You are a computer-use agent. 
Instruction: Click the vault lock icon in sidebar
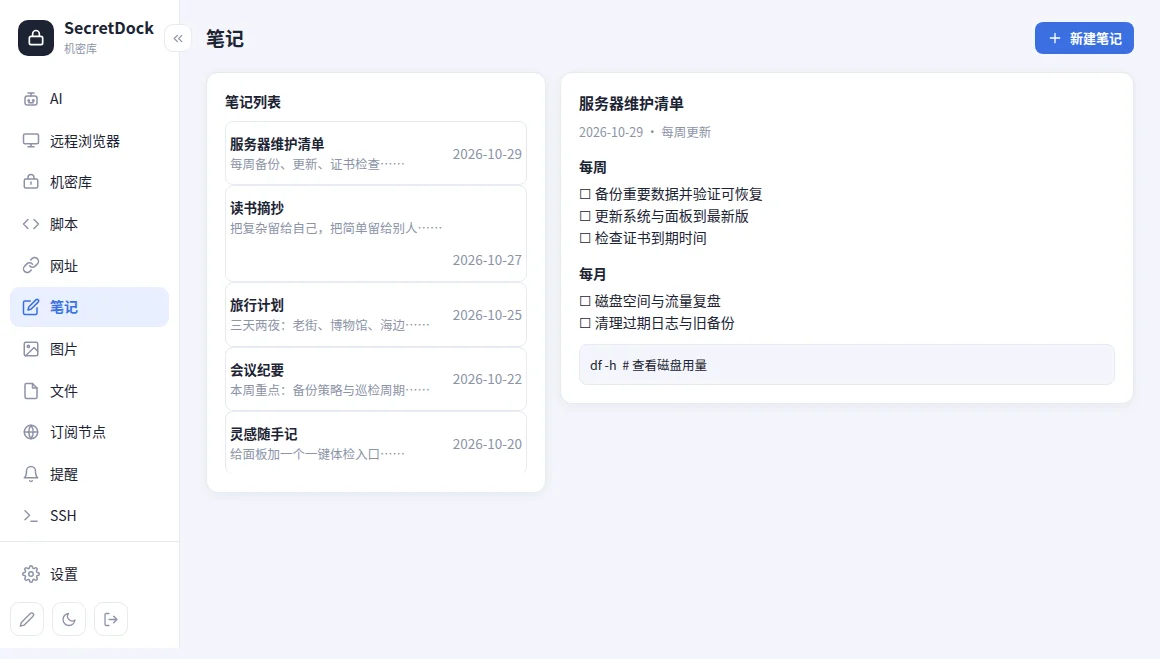coord(31,182)
